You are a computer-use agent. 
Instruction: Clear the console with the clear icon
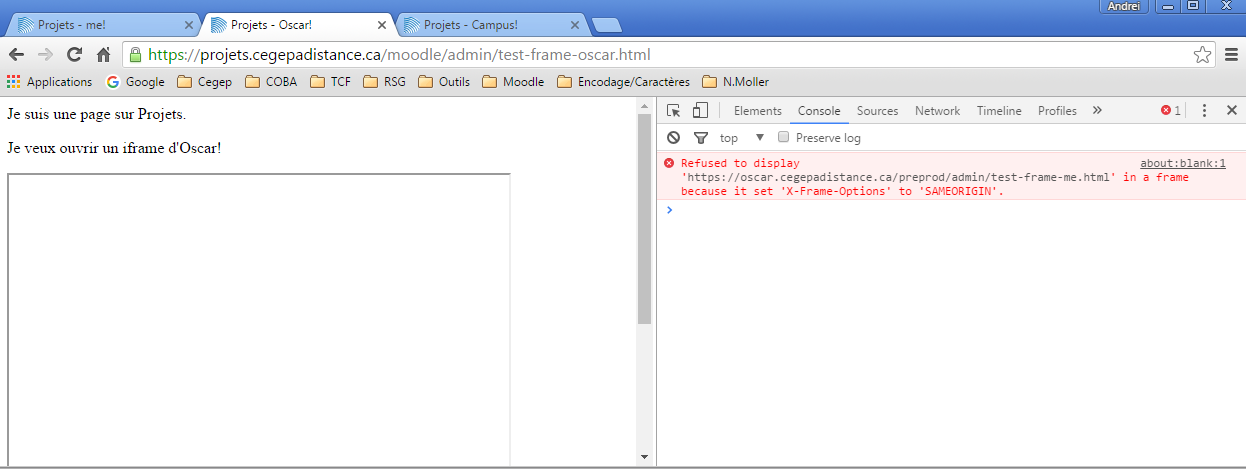click(674, 138)
